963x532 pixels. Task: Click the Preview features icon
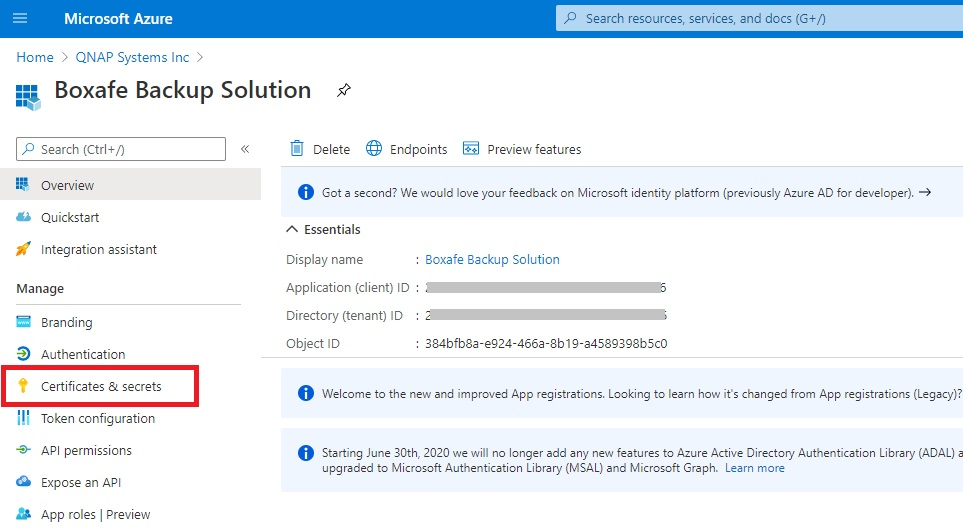pos(471,149)
